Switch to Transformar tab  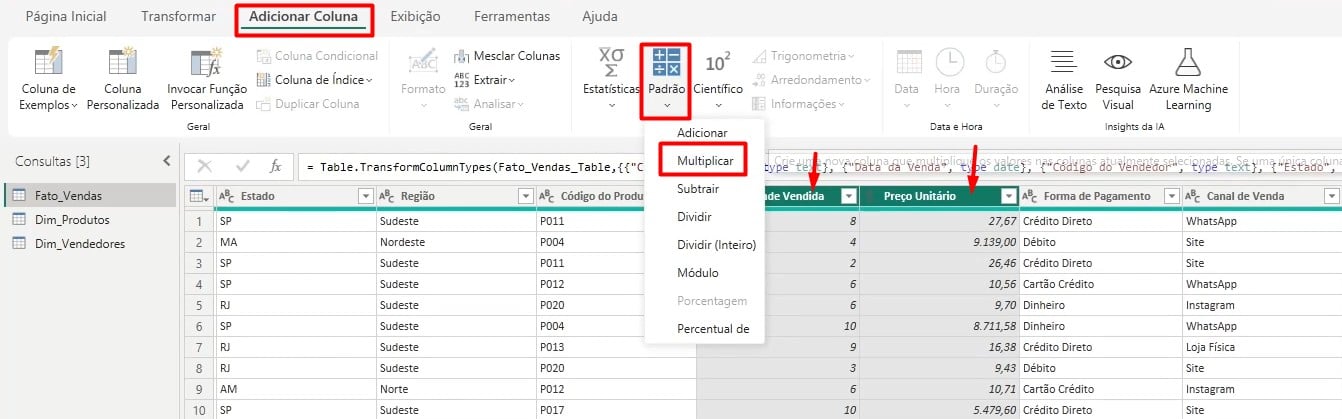tap(178, 17)
